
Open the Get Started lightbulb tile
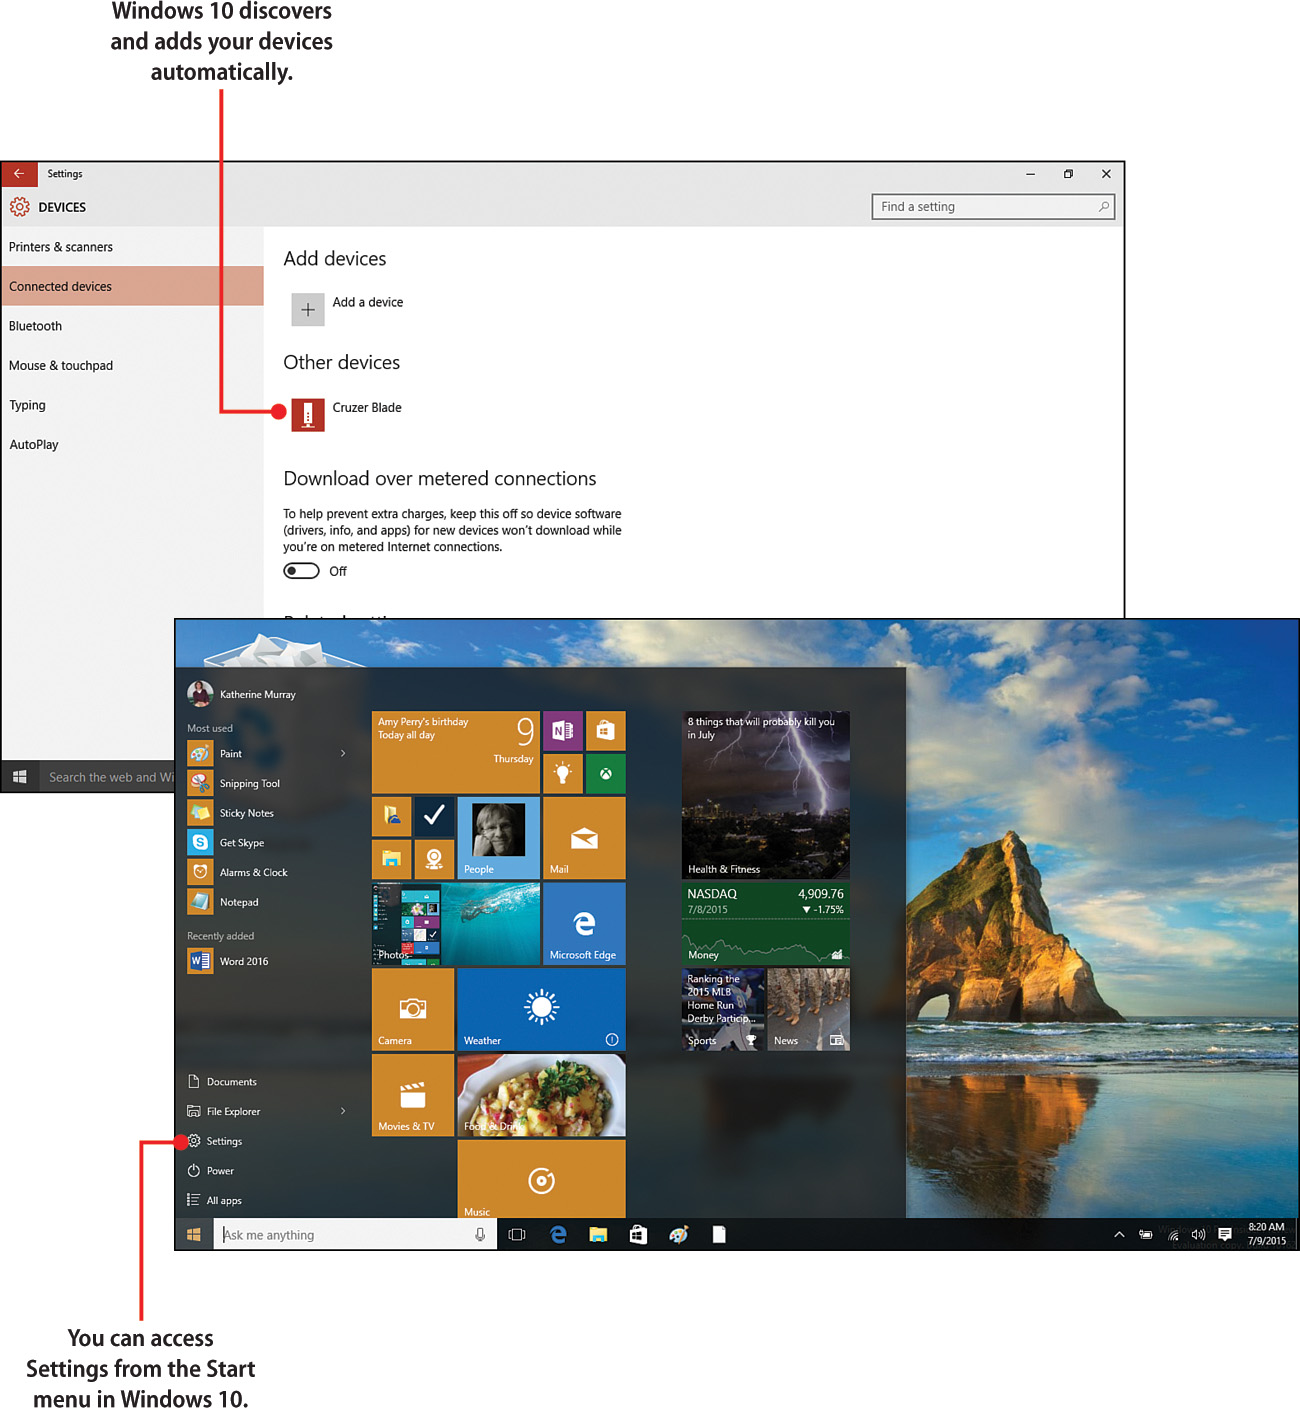pos(563,774)
